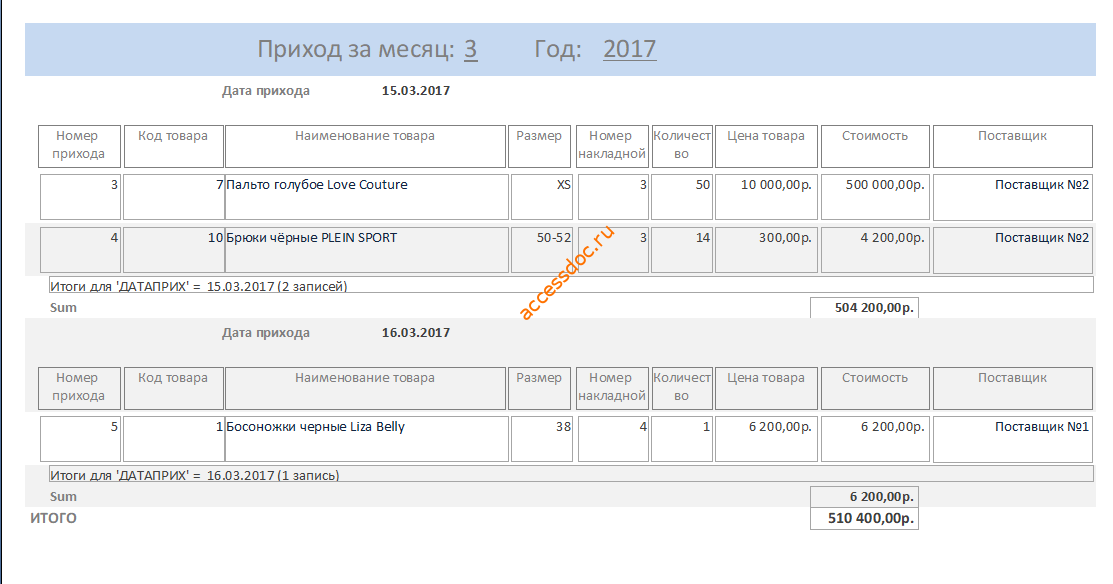Click "Номер прихода" header in the 16.03.2017 table

point(79,387)
